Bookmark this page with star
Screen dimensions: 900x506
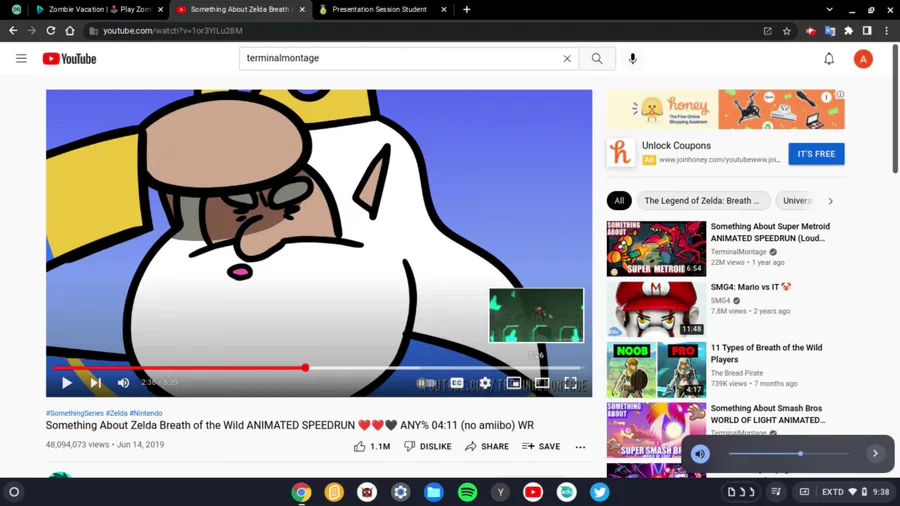(x=786, y=31)
